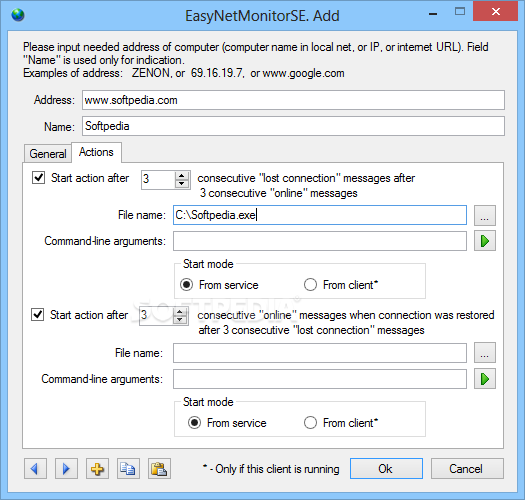Close the EasyNetMonitorSE Add dialog
Image resolution: width=525 pixels, height=500 pixels.
(496, 12)
